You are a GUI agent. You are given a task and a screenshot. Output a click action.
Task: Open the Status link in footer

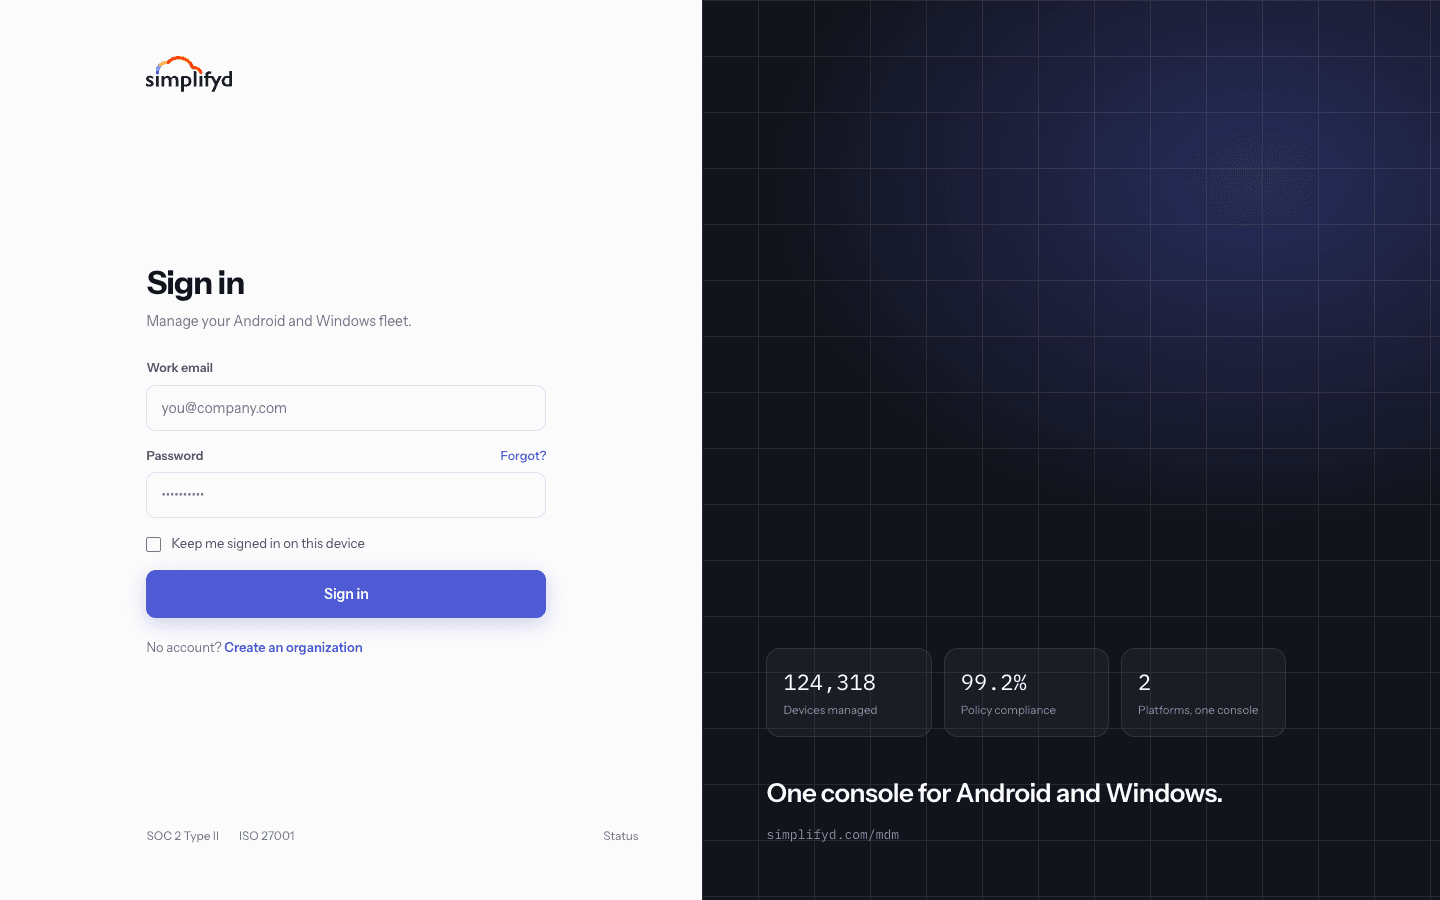621,836
